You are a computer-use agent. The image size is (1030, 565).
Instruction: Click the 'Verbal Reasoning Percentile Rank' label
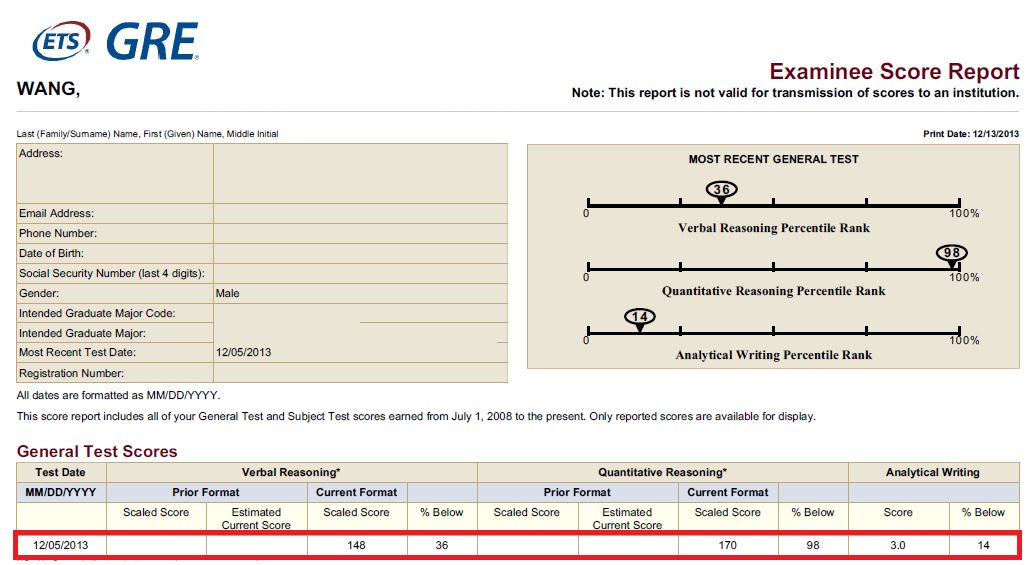click(x=773, y=228)
